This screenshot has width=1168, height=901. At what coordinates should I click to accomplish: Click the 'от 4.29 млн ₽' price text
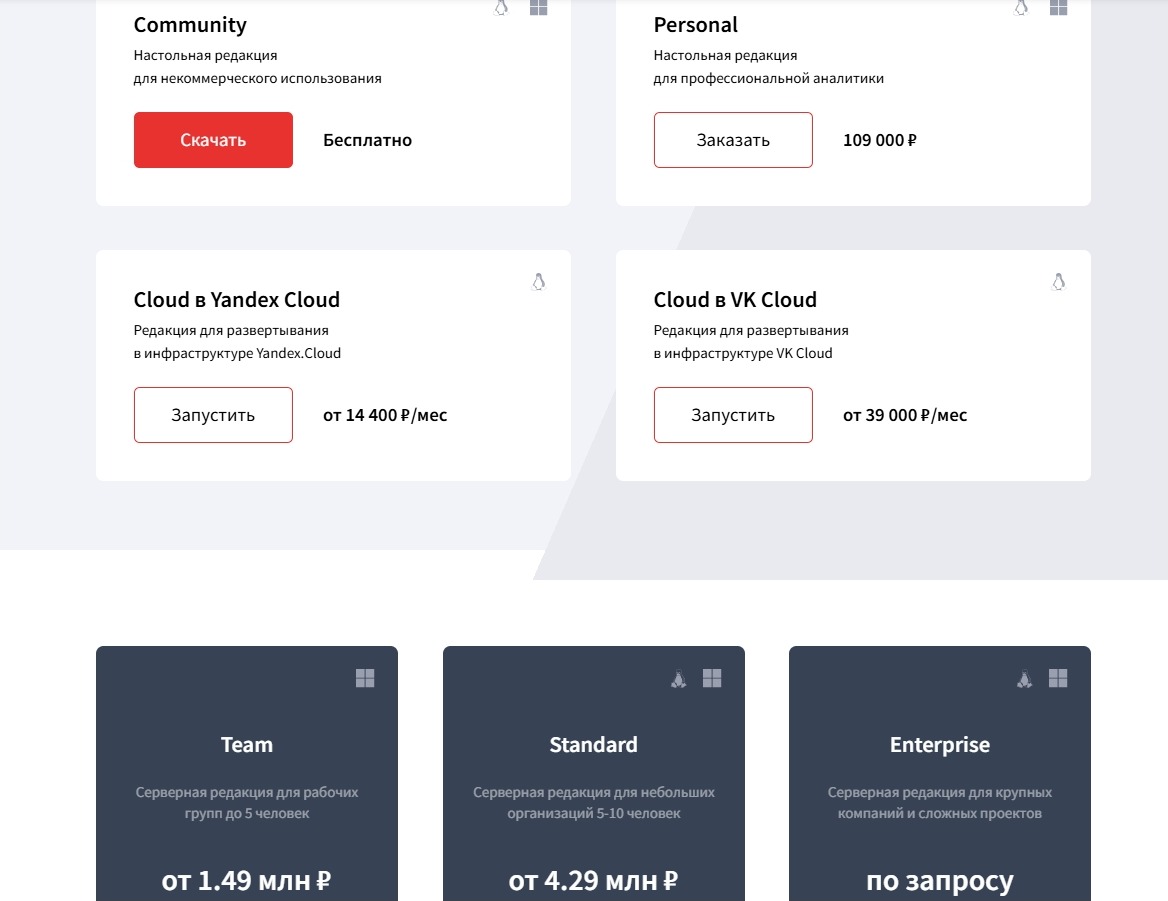coord(593,881)
